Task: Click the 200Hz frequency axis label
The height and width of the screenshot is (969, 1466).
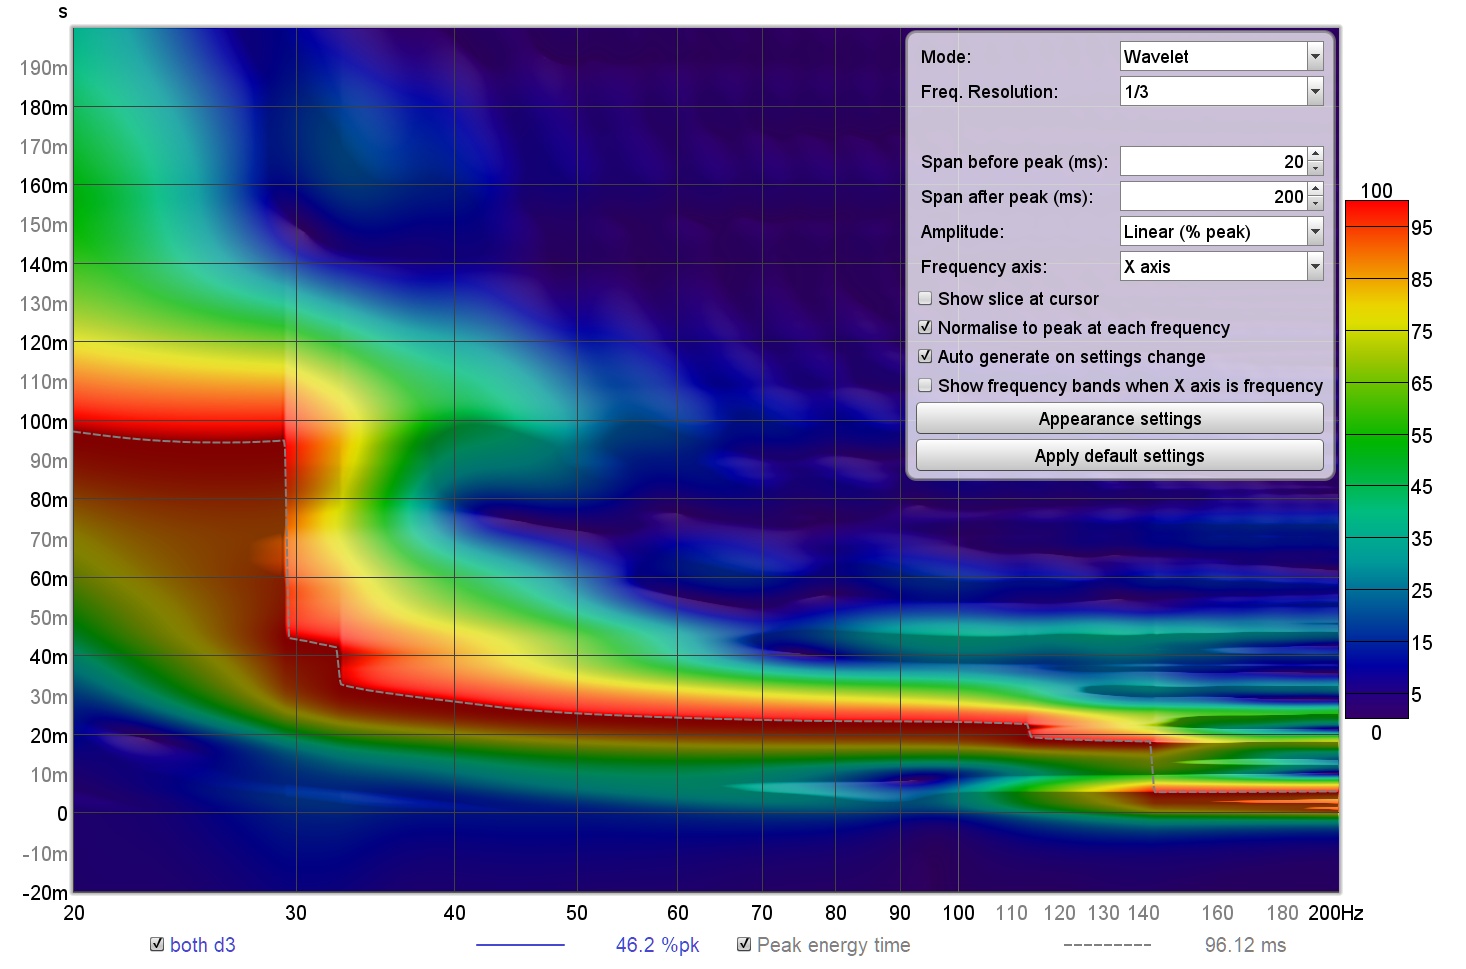Action: tap(1336, 912)
